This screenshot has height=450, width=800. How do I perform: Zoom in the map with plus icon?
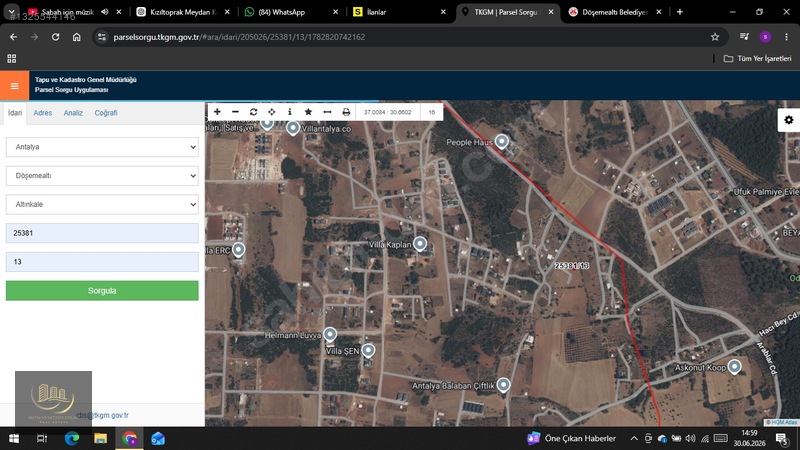tap(217, 112)
